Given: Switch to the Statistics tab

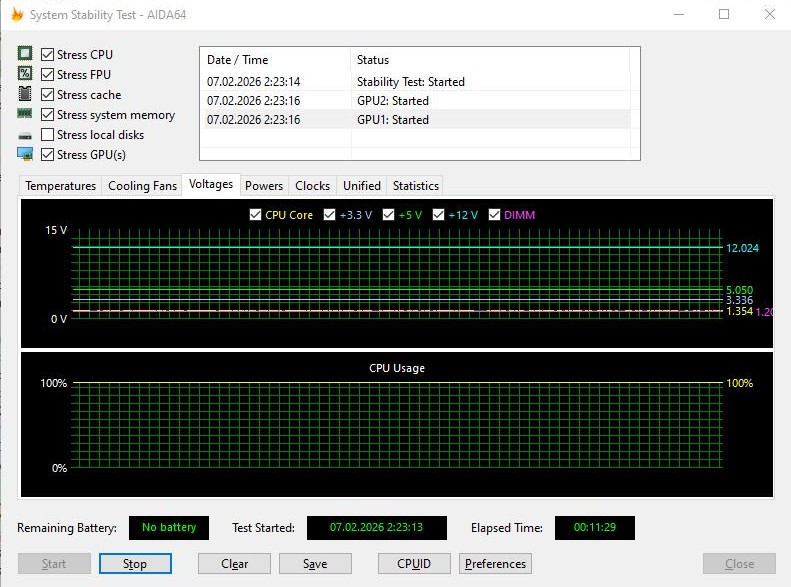Looking at the screenshot, I should point(416,186).
